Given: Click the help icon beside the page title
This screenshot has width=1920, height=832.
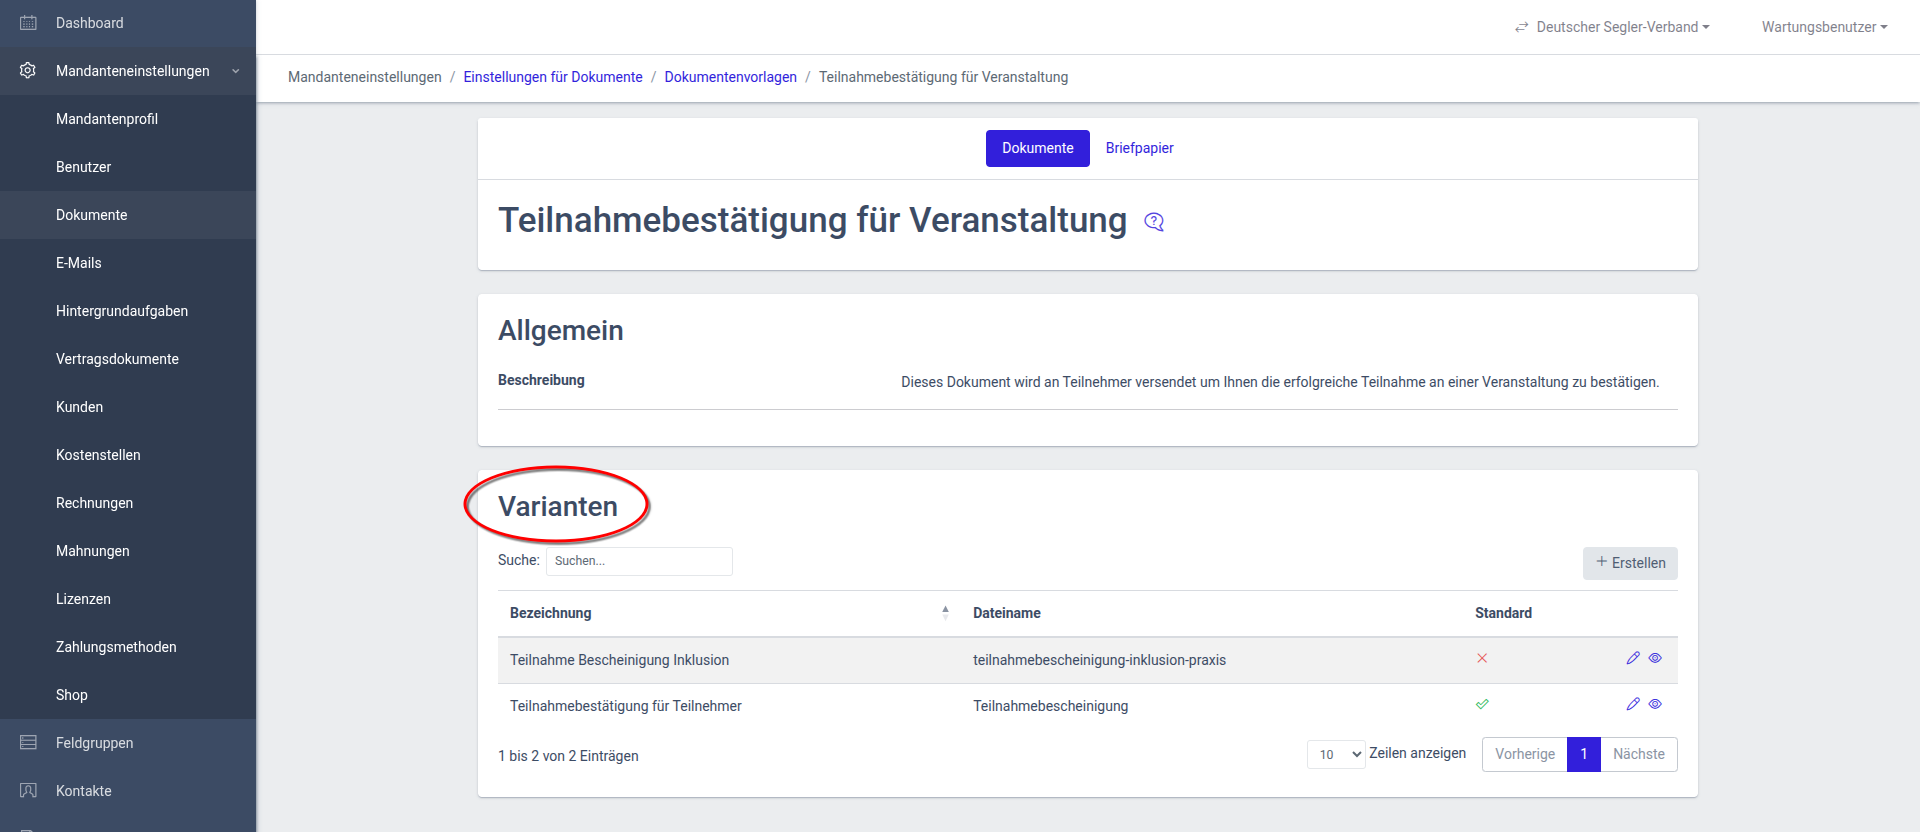Looking at the screenshot, I should click(1154, 222).
